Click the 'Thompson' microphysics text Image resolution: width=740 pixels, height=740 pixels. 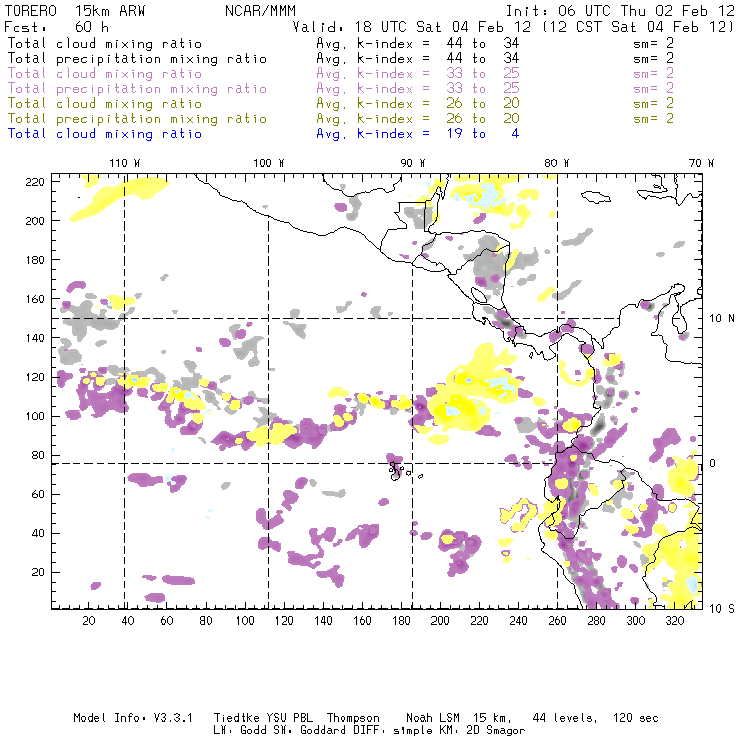coord(353,718)
